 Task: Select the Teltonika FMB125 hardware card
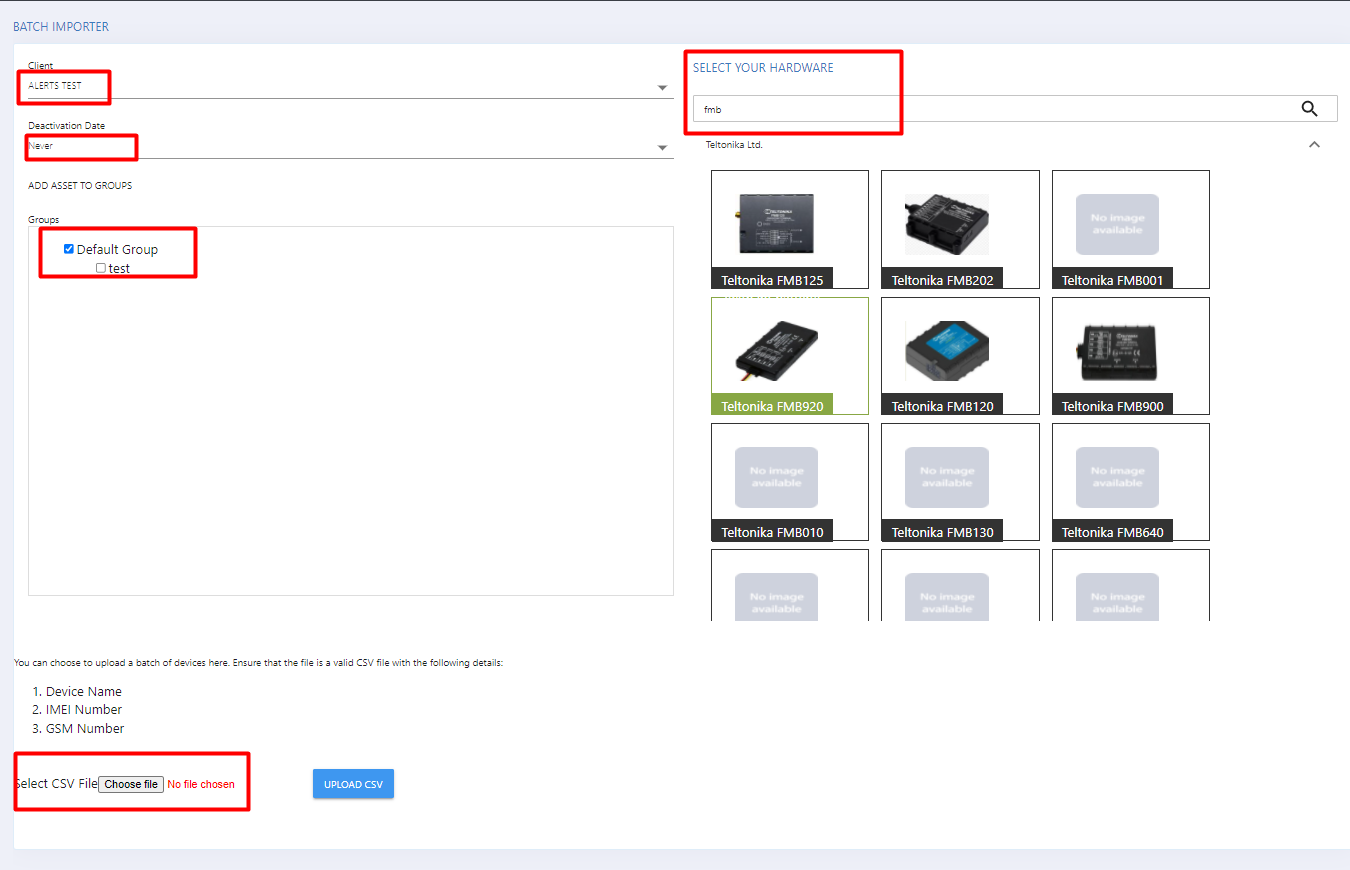[790, 229]
